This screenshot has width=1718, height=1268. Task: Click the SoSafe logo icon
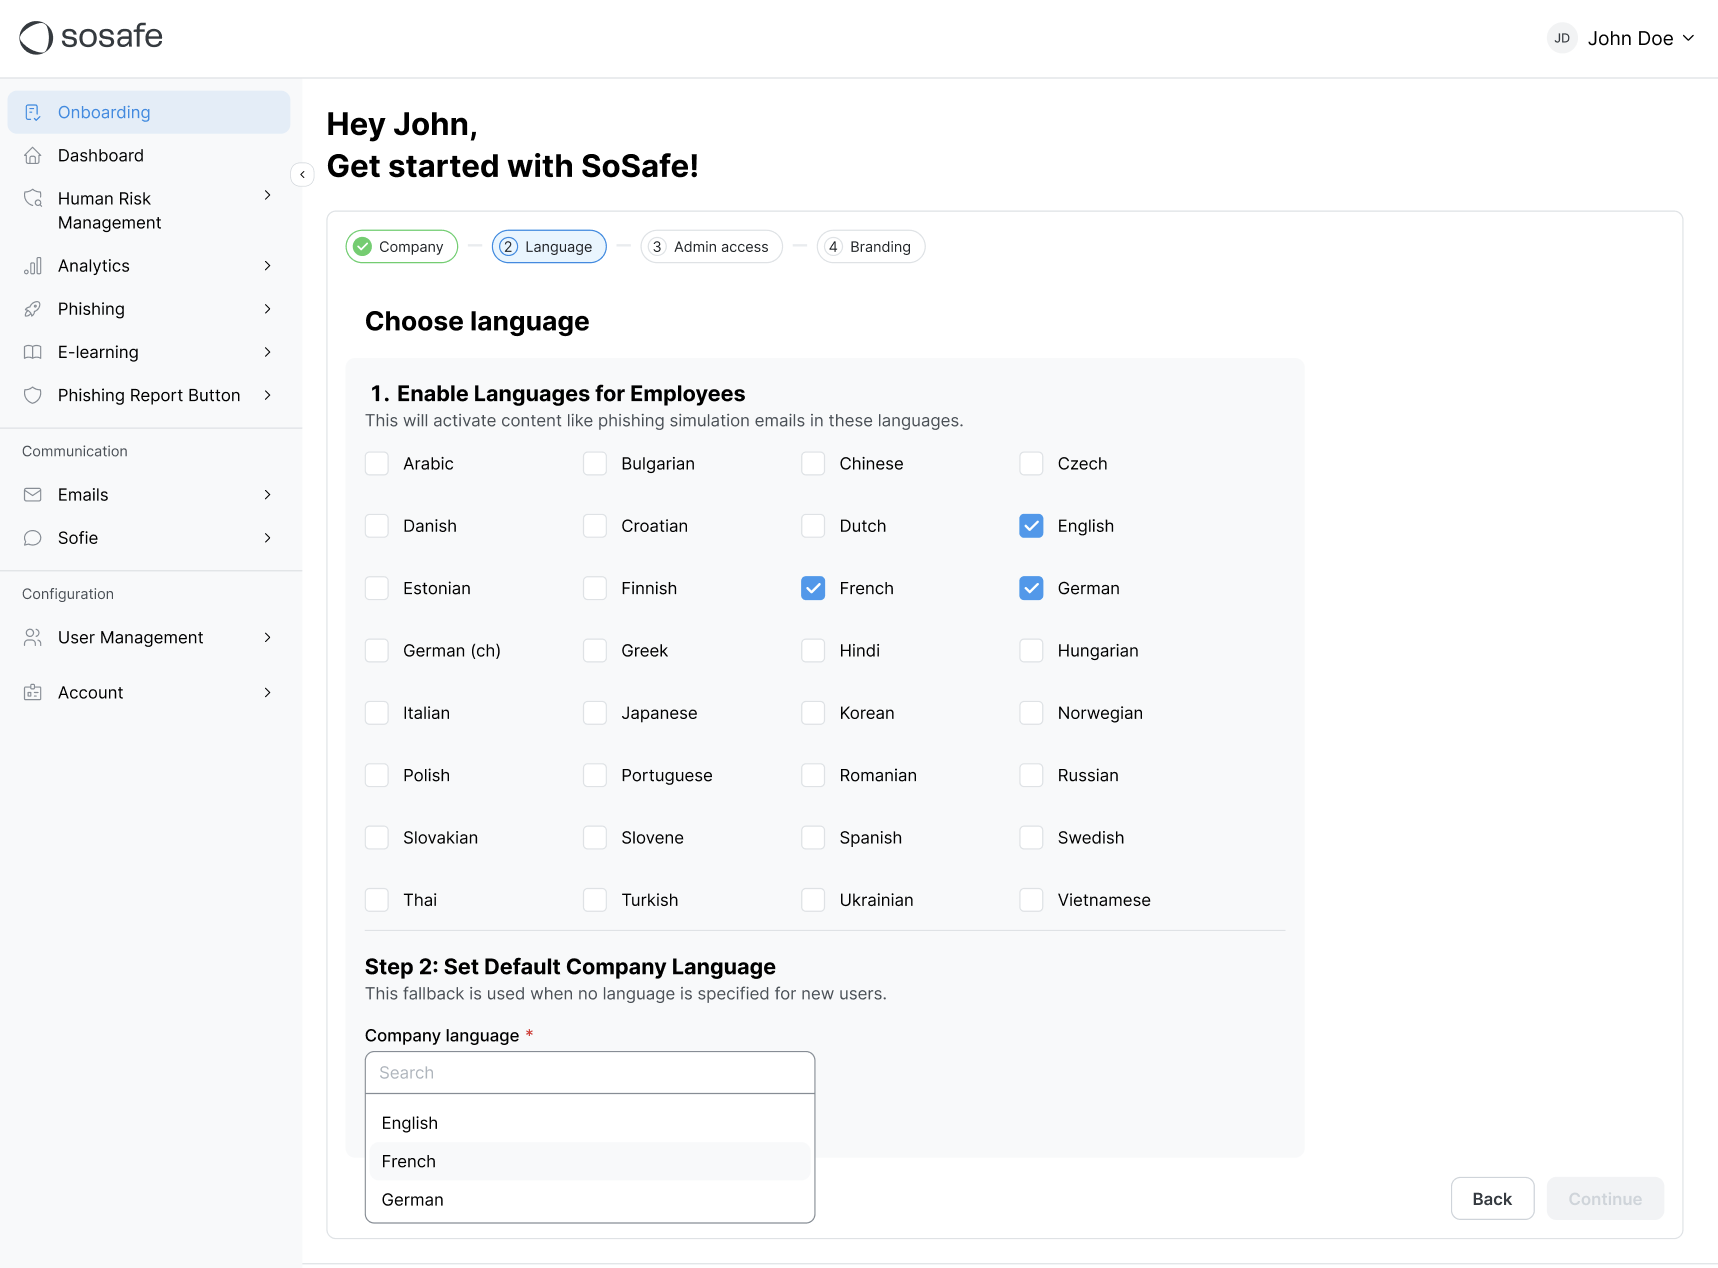click(x=36, y=37)
